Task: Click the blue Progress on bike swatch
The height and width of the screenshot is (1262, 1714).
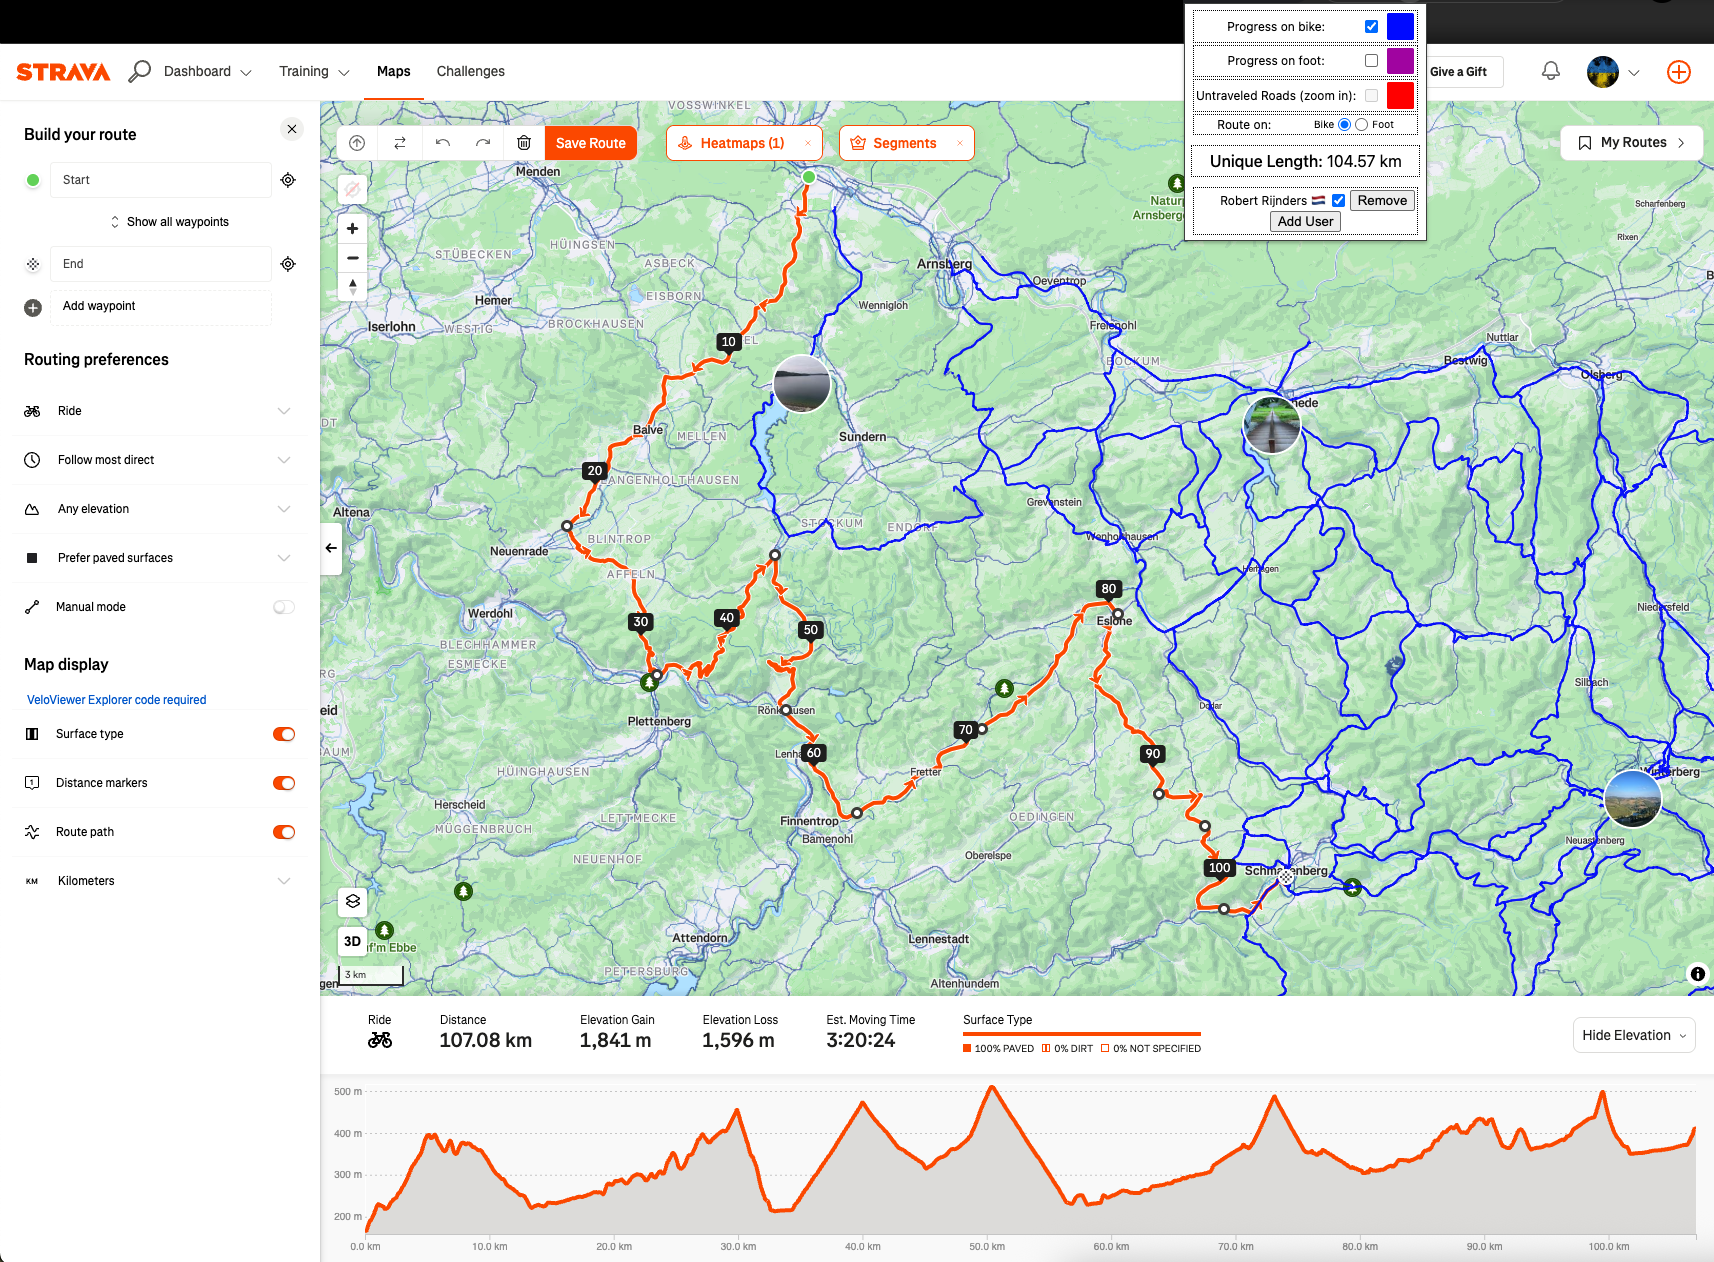Action: (x=1400, y=27)
